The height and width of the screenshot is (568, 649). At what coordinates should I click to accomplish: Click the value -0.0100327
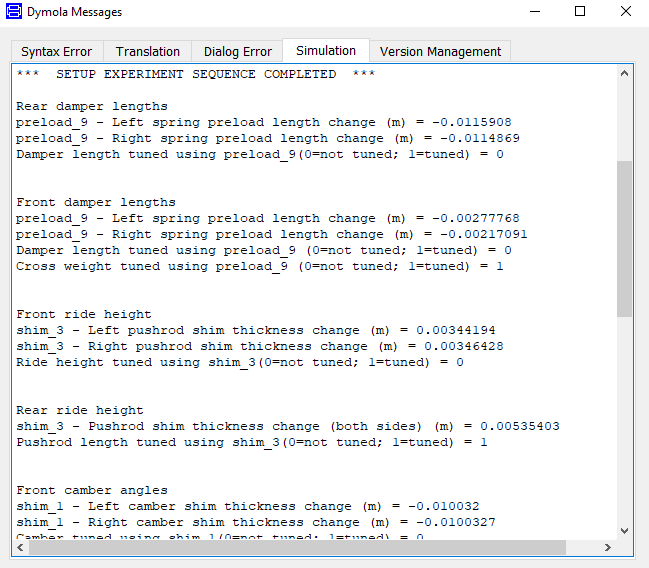pos(456,522)
